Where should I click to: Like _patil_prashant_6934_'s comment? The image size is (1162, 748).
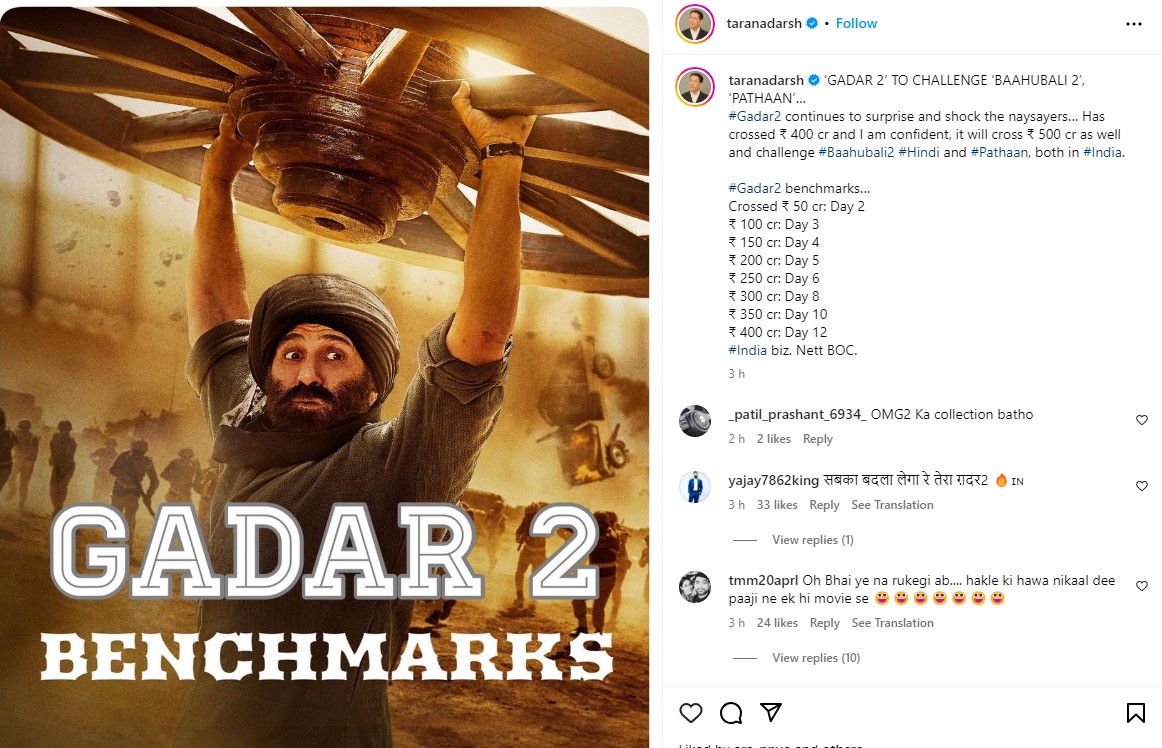[1142, 420]
